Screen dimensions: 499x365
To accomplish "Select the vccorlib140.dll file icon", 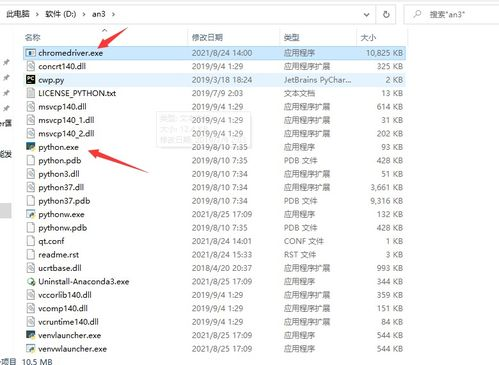I will click(31, 295).
